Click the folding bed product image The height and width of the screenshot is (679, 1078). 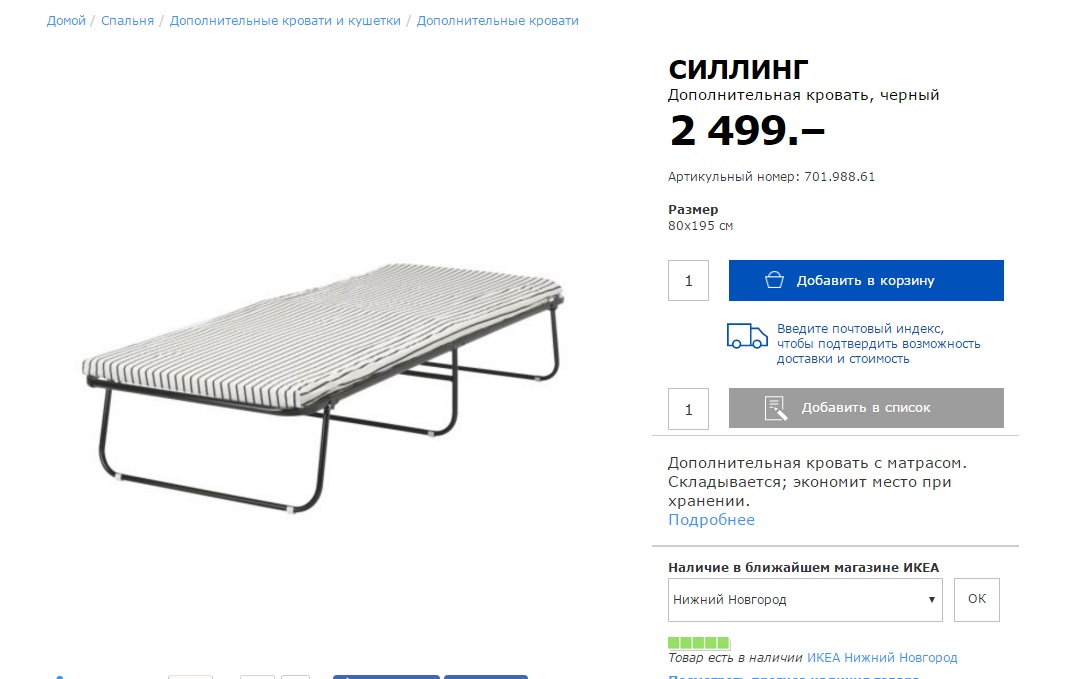tap(323, 387)
